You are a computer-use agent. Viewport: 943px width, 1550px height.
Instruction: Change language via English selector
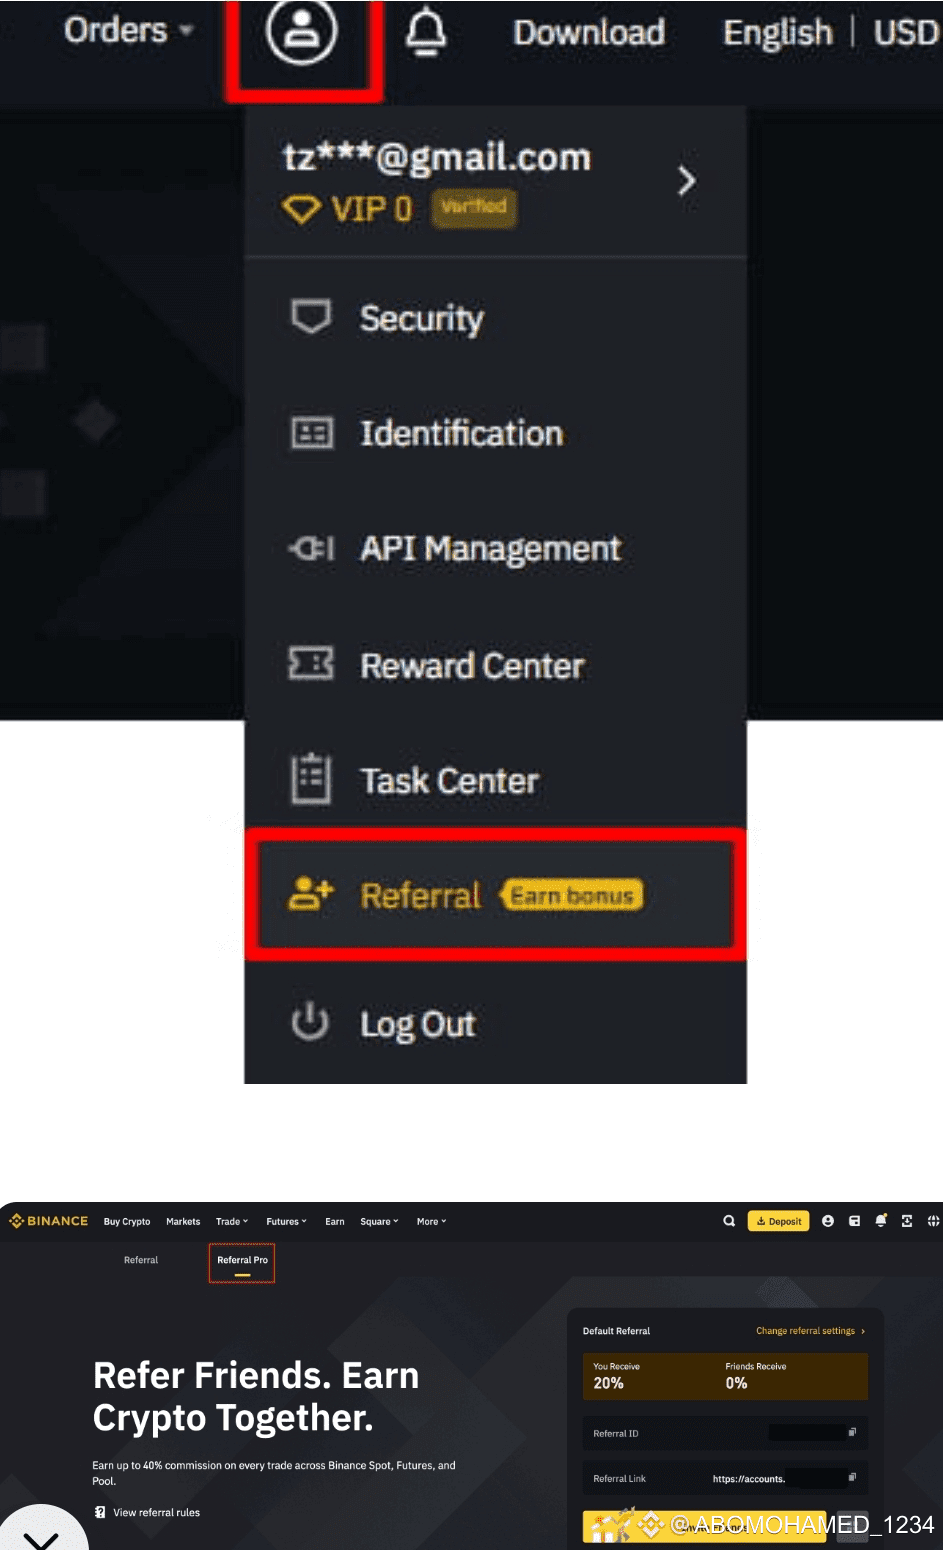click(777, 32)
